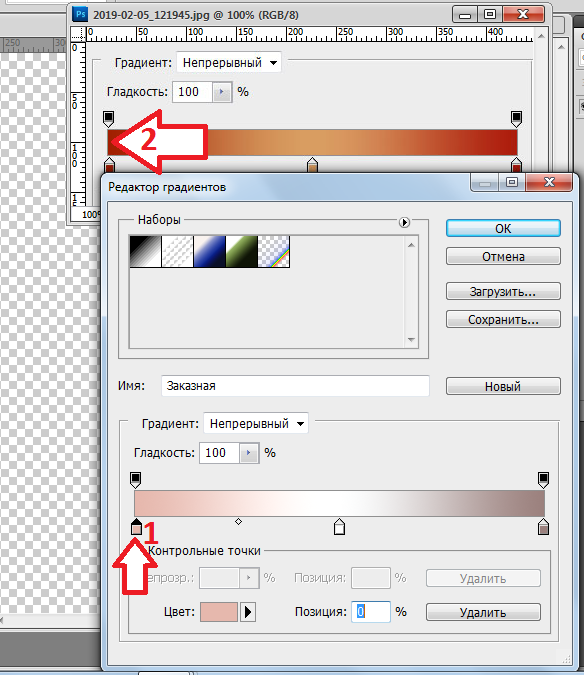584x675 pixels.
Task: Click the OK button
Action: [x=503, y=228]
